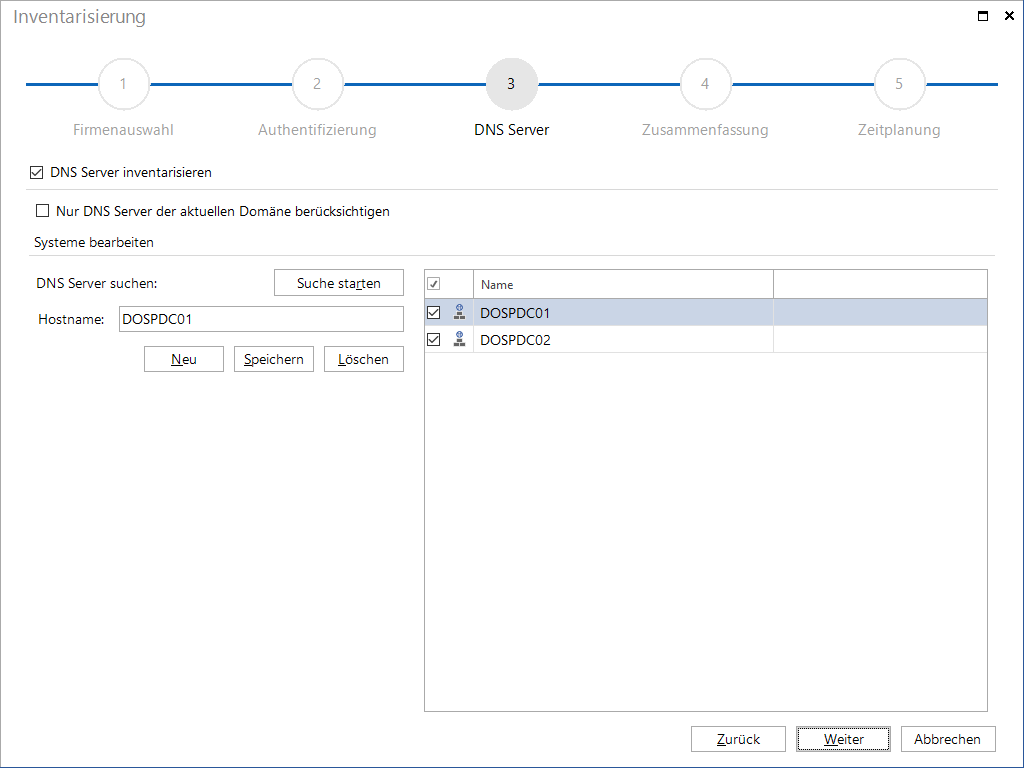Enable Nur DNS Server der aktuellen Domäne
1024x768 pixels.
[42, 211]
